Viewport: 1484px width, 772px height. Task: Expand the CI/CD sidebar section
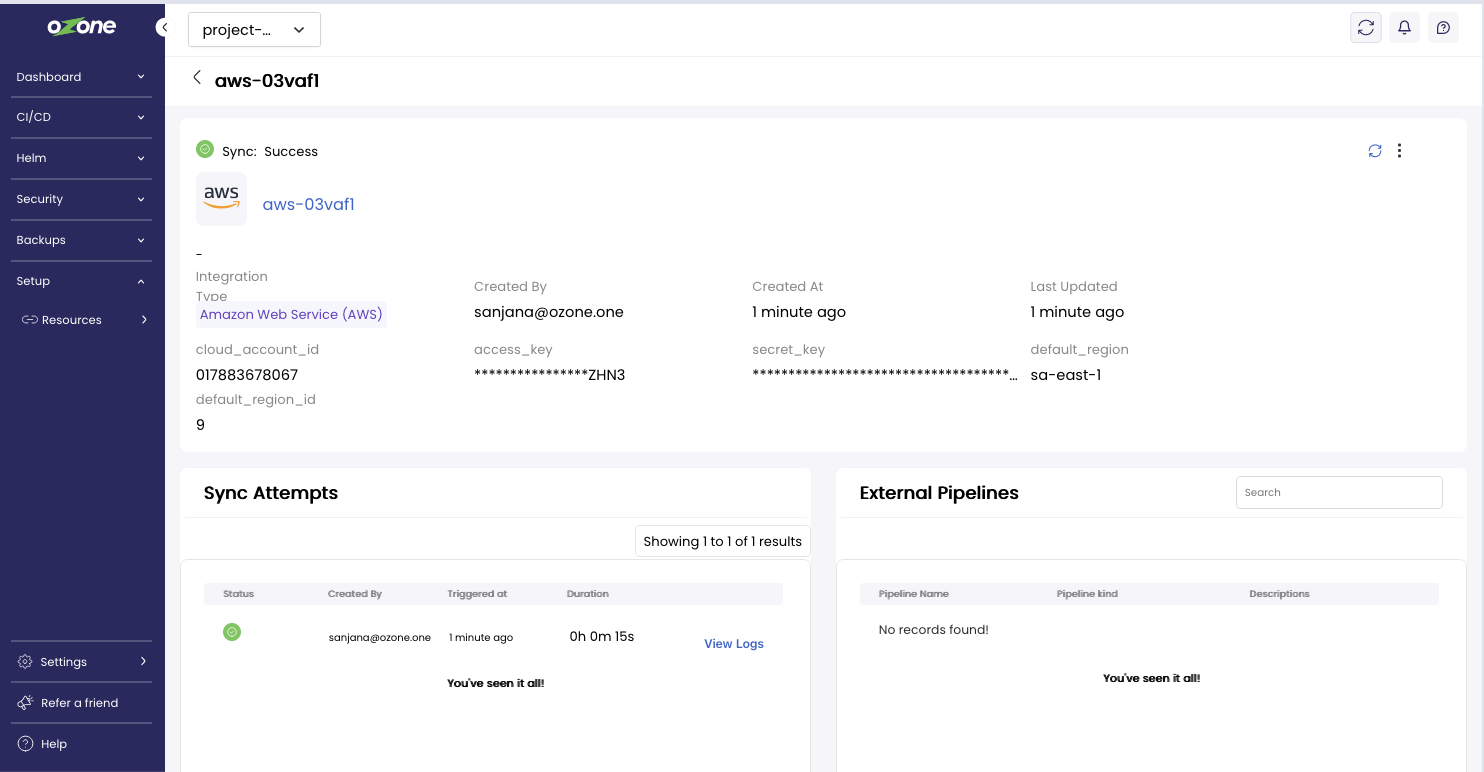point(81,117)
